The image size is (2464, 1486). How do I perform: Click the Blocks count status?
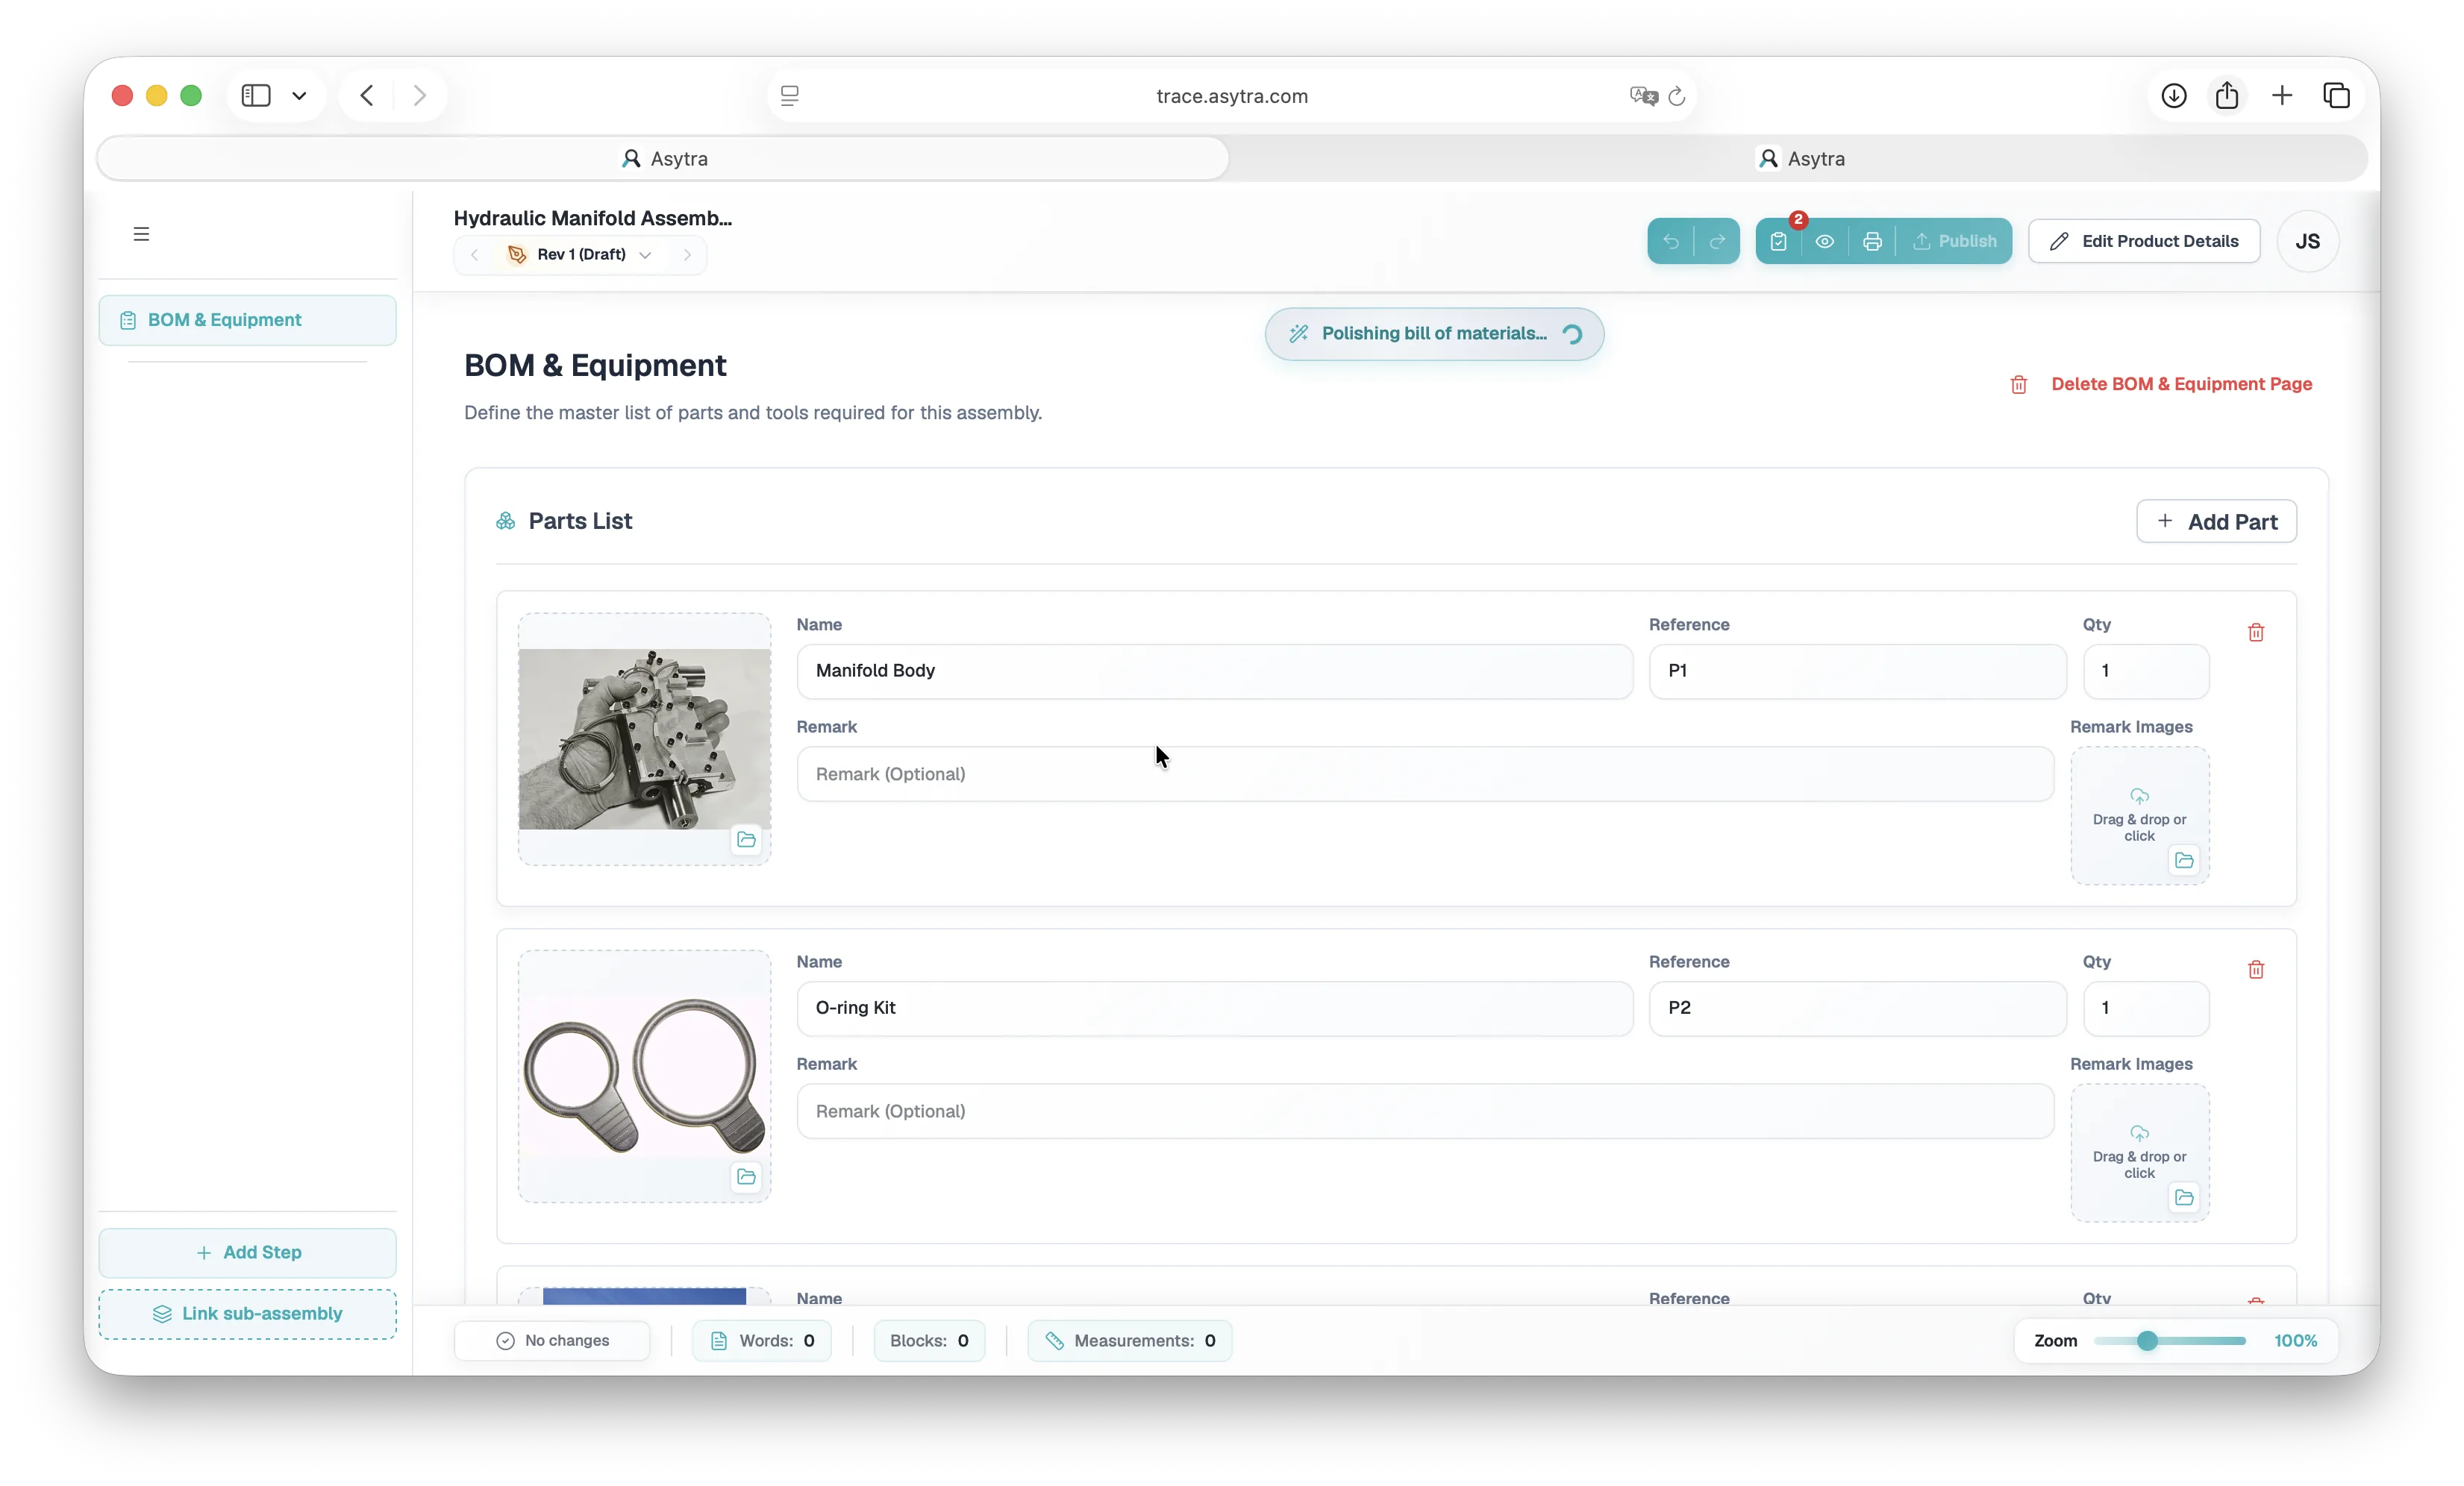tap(929, 1340)
